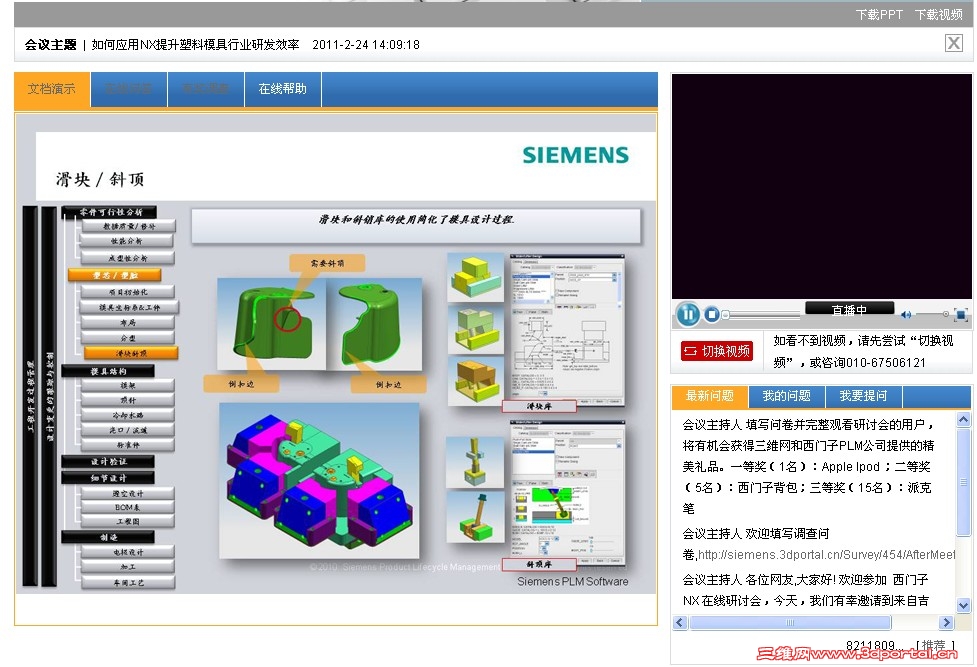Open the 在线帮助 tab
The width and height of the screenshot is (977, 667).
coord(283,89)
